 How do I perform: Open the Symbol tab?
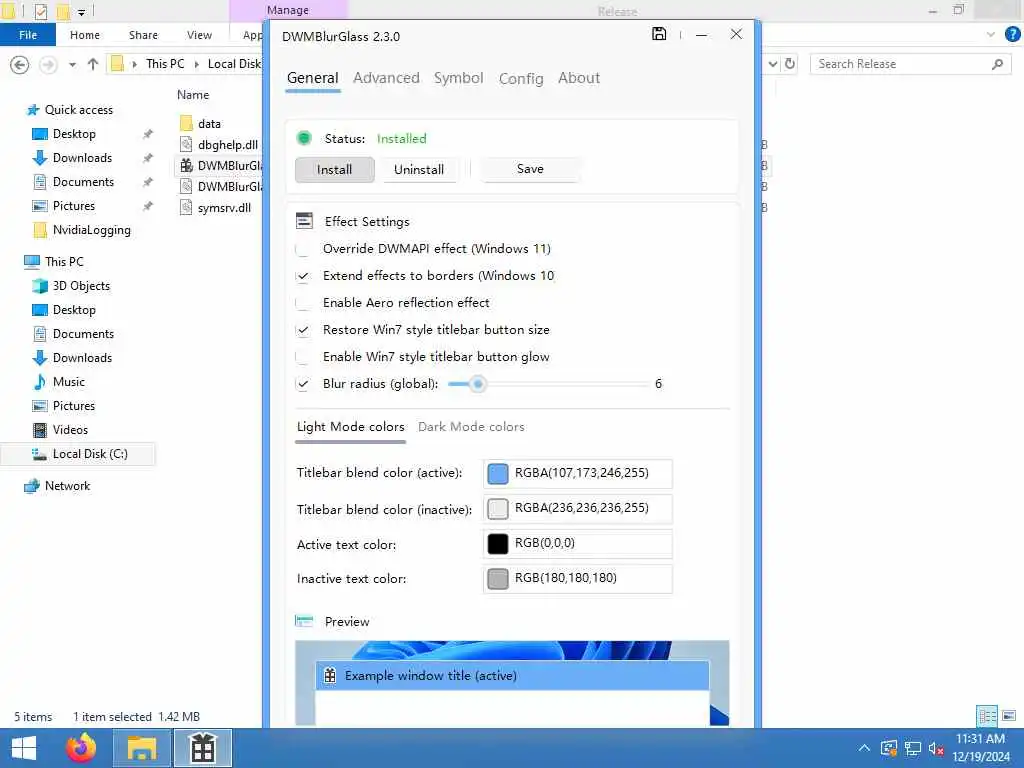[x=458, y=78]
